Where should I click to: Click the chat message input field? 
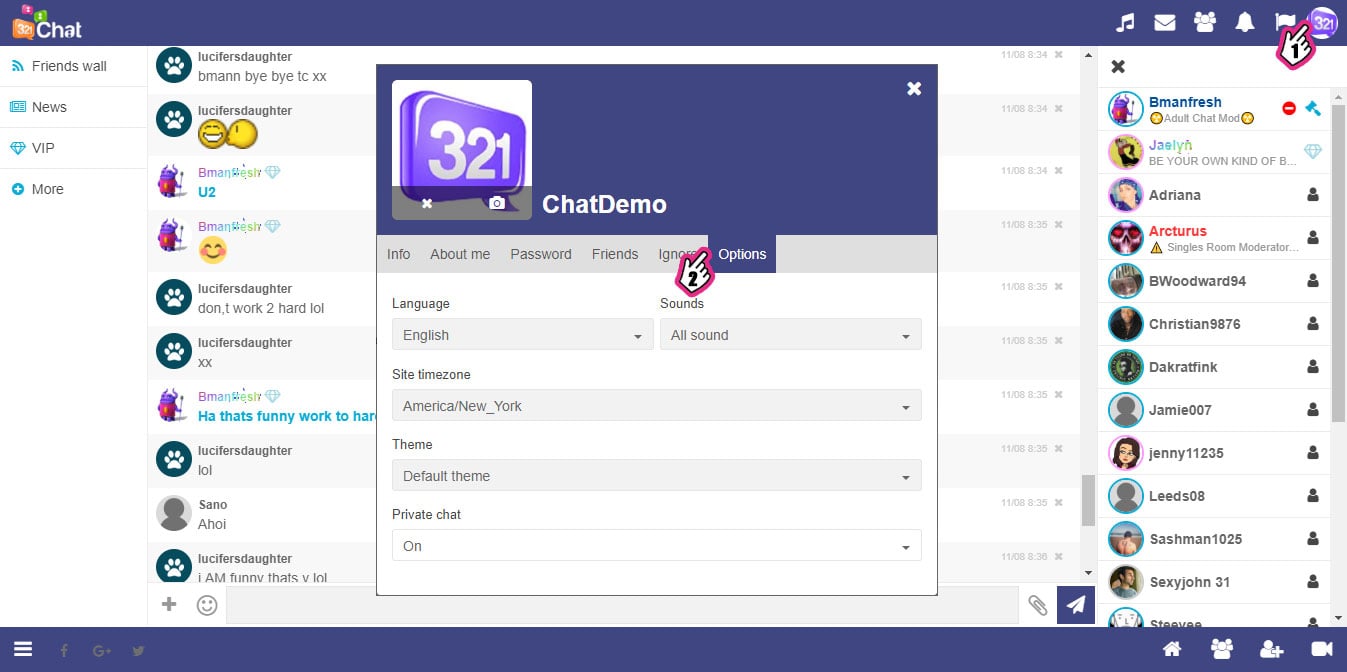point(600,605)
